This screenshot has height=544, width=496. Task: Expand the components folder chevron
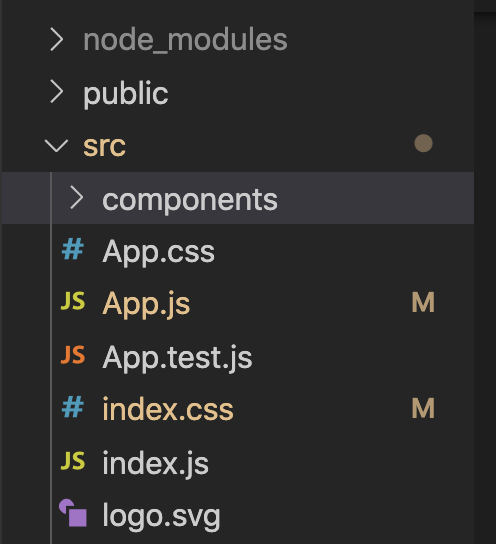(76, 198)
